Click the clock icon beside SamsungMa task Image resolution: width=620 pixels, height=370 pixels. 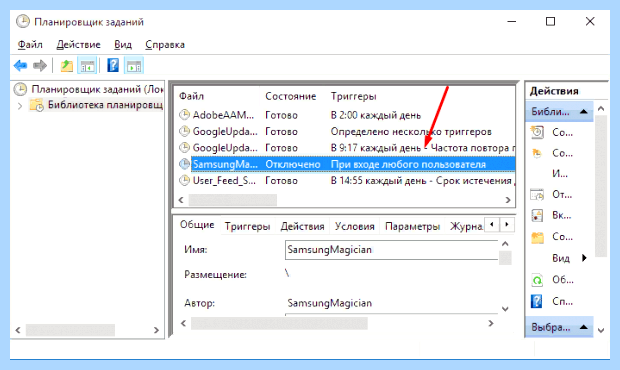(x=184, y=164)
